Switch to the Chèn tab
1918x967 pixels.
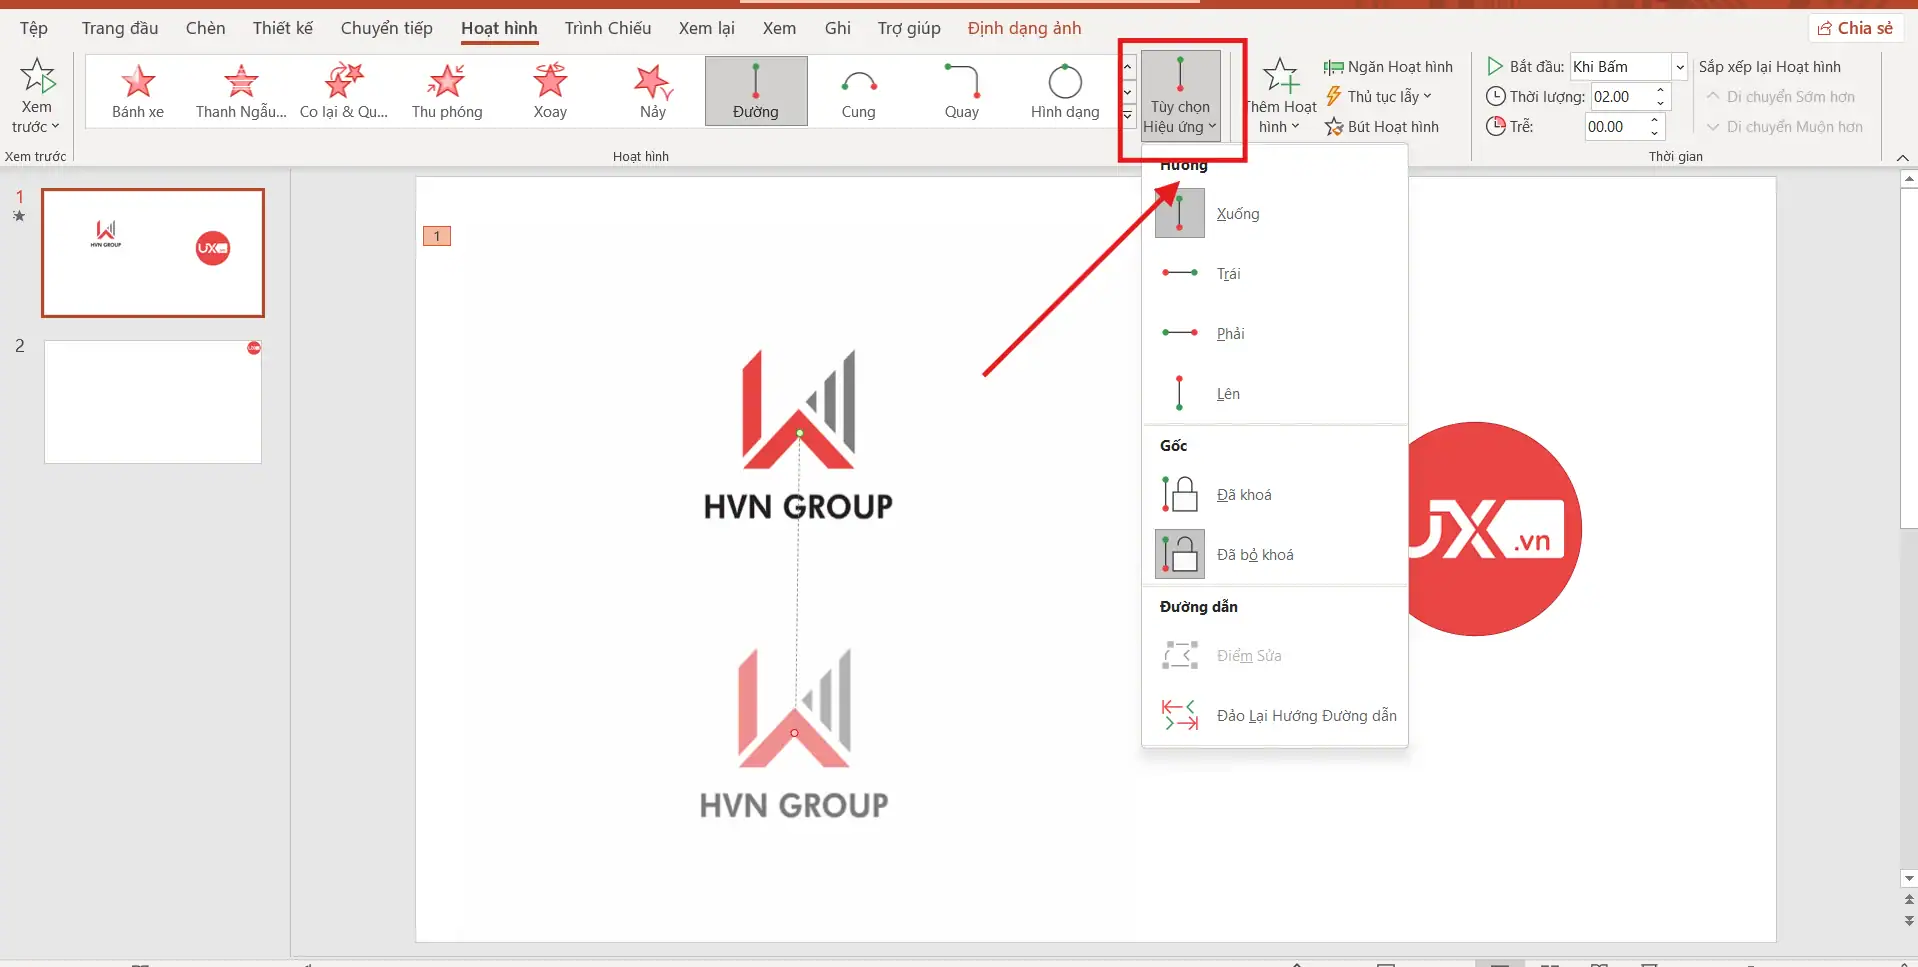coord(205,28)
